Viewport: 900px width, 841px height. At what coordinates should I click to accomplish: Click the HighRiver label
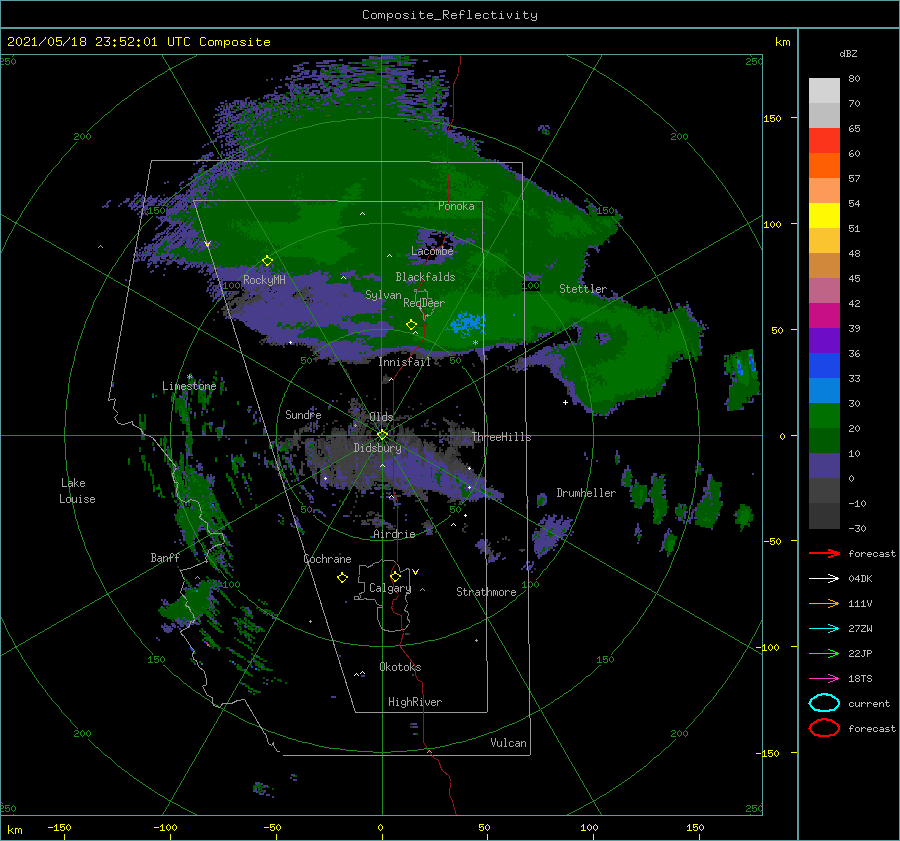tap(415, 702)
